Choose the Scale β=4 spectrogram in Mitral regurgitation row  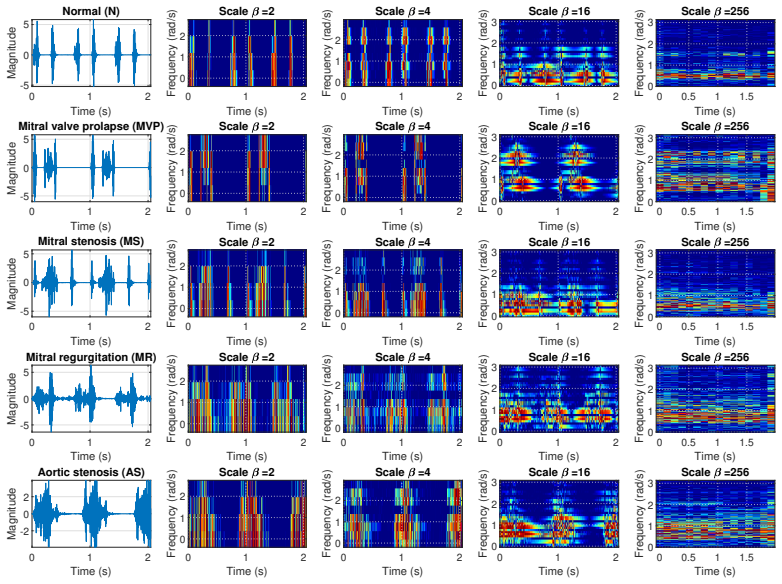click(x=403, y=399)
